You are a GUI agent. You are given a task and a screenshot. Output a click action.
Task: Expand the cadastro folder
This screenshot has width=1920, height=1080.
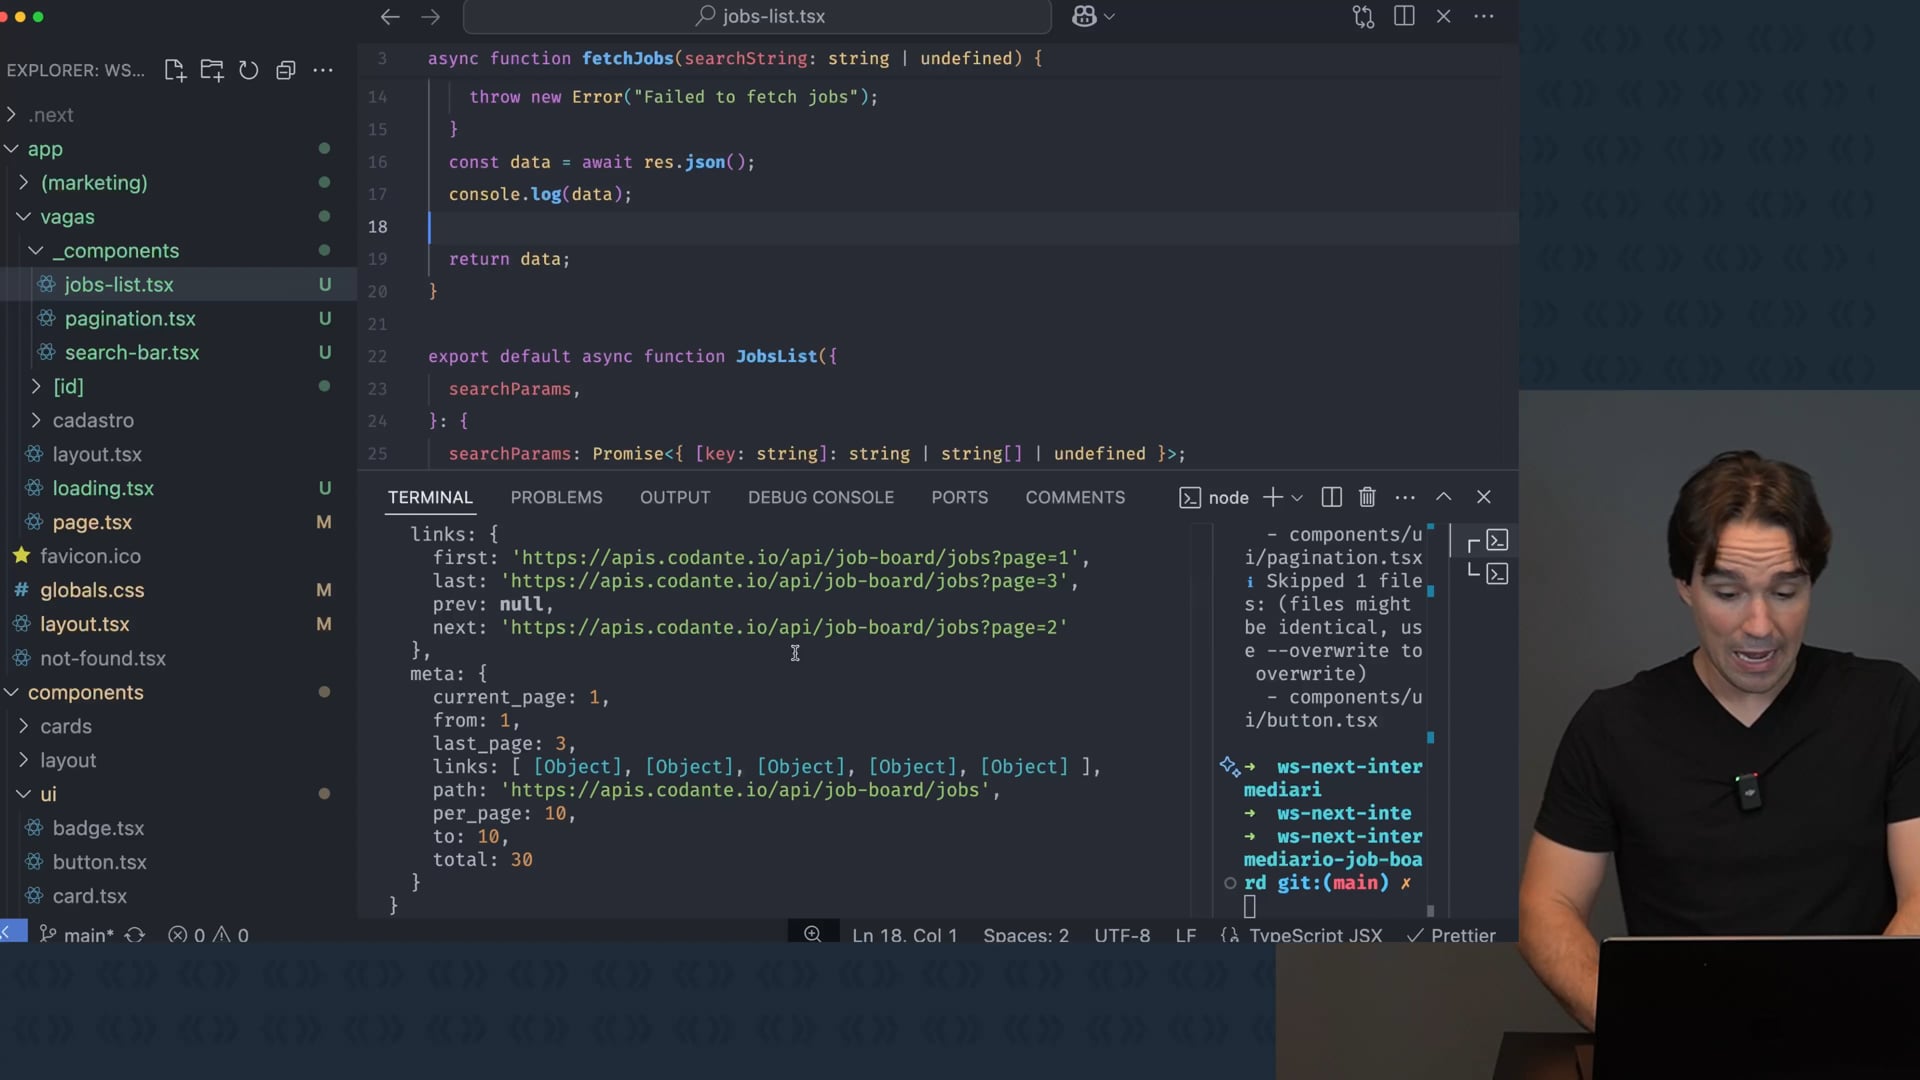point(93,420)
